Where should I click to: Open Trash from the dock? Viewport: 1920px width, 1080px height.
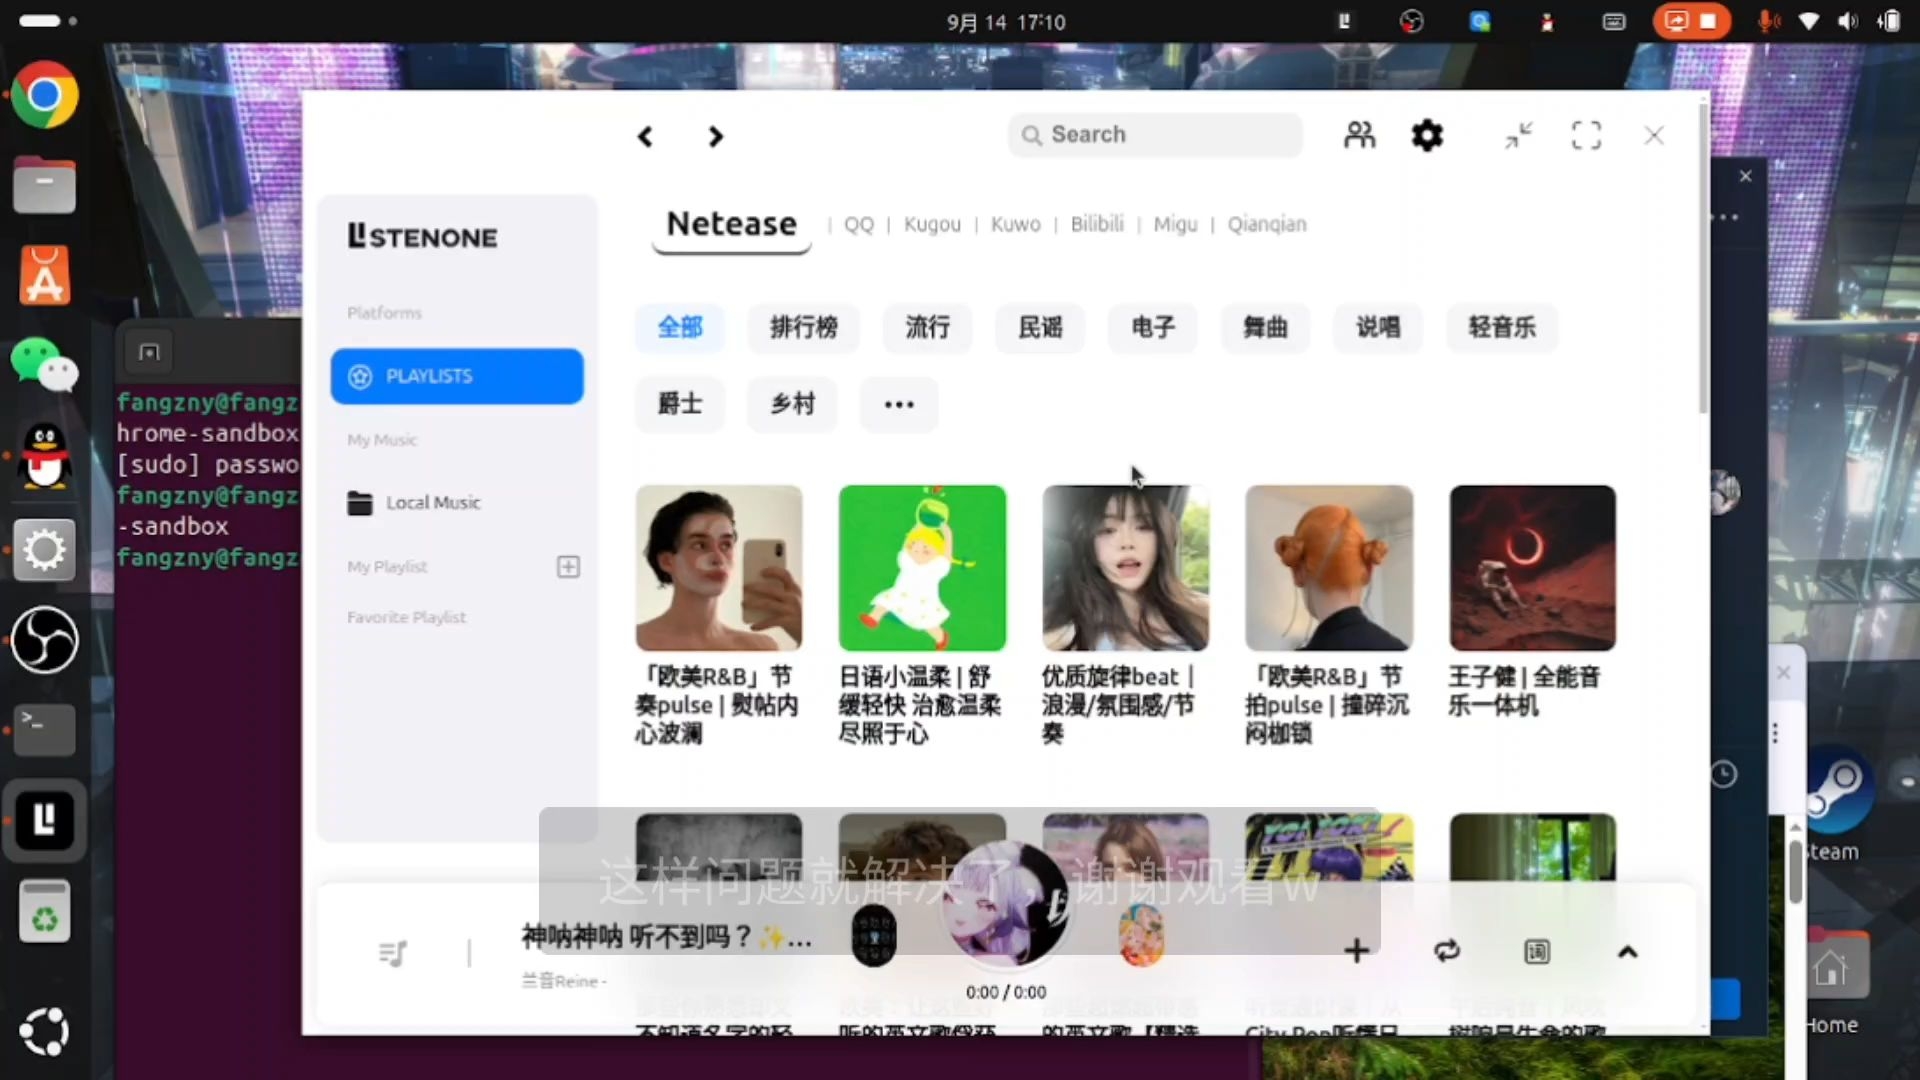pyautogui.click(x=44, y=911)
